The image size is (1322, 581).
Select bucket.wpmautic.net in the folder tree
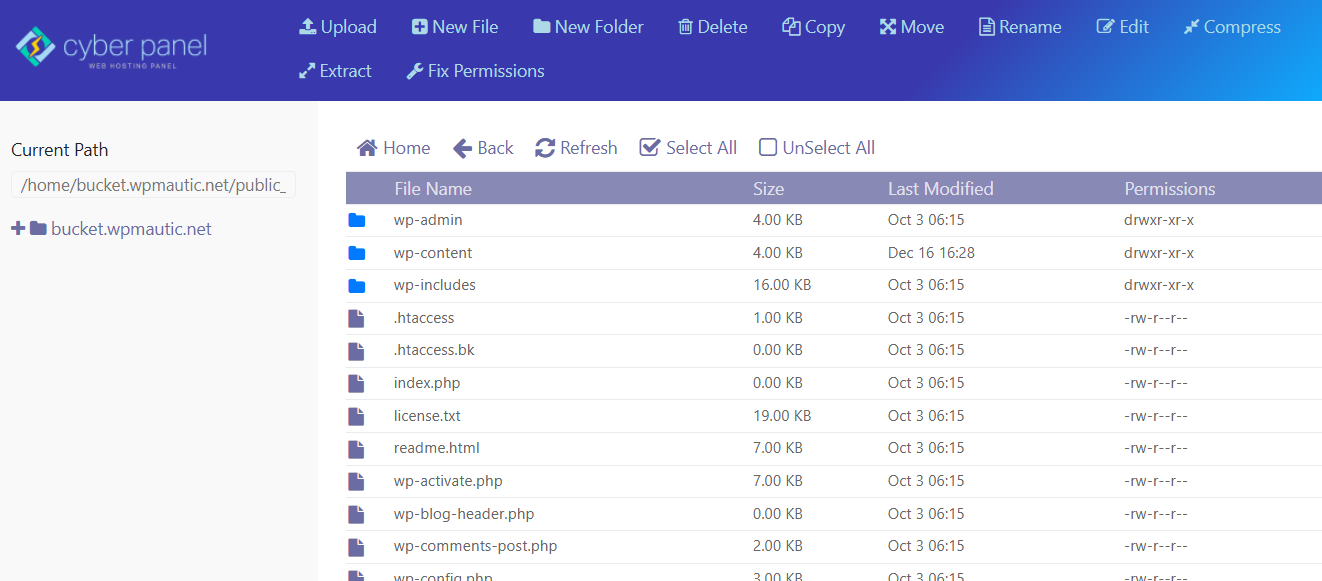click(x=131, y=229)
